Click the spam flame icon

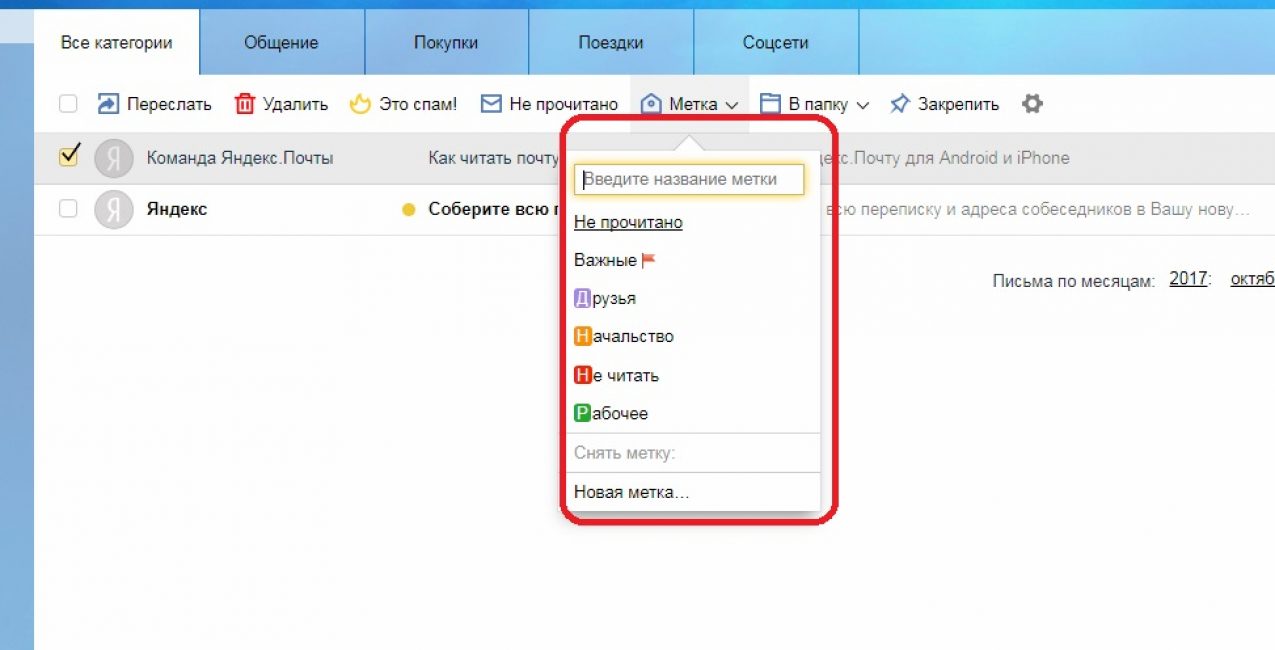(x=360, y=104)
